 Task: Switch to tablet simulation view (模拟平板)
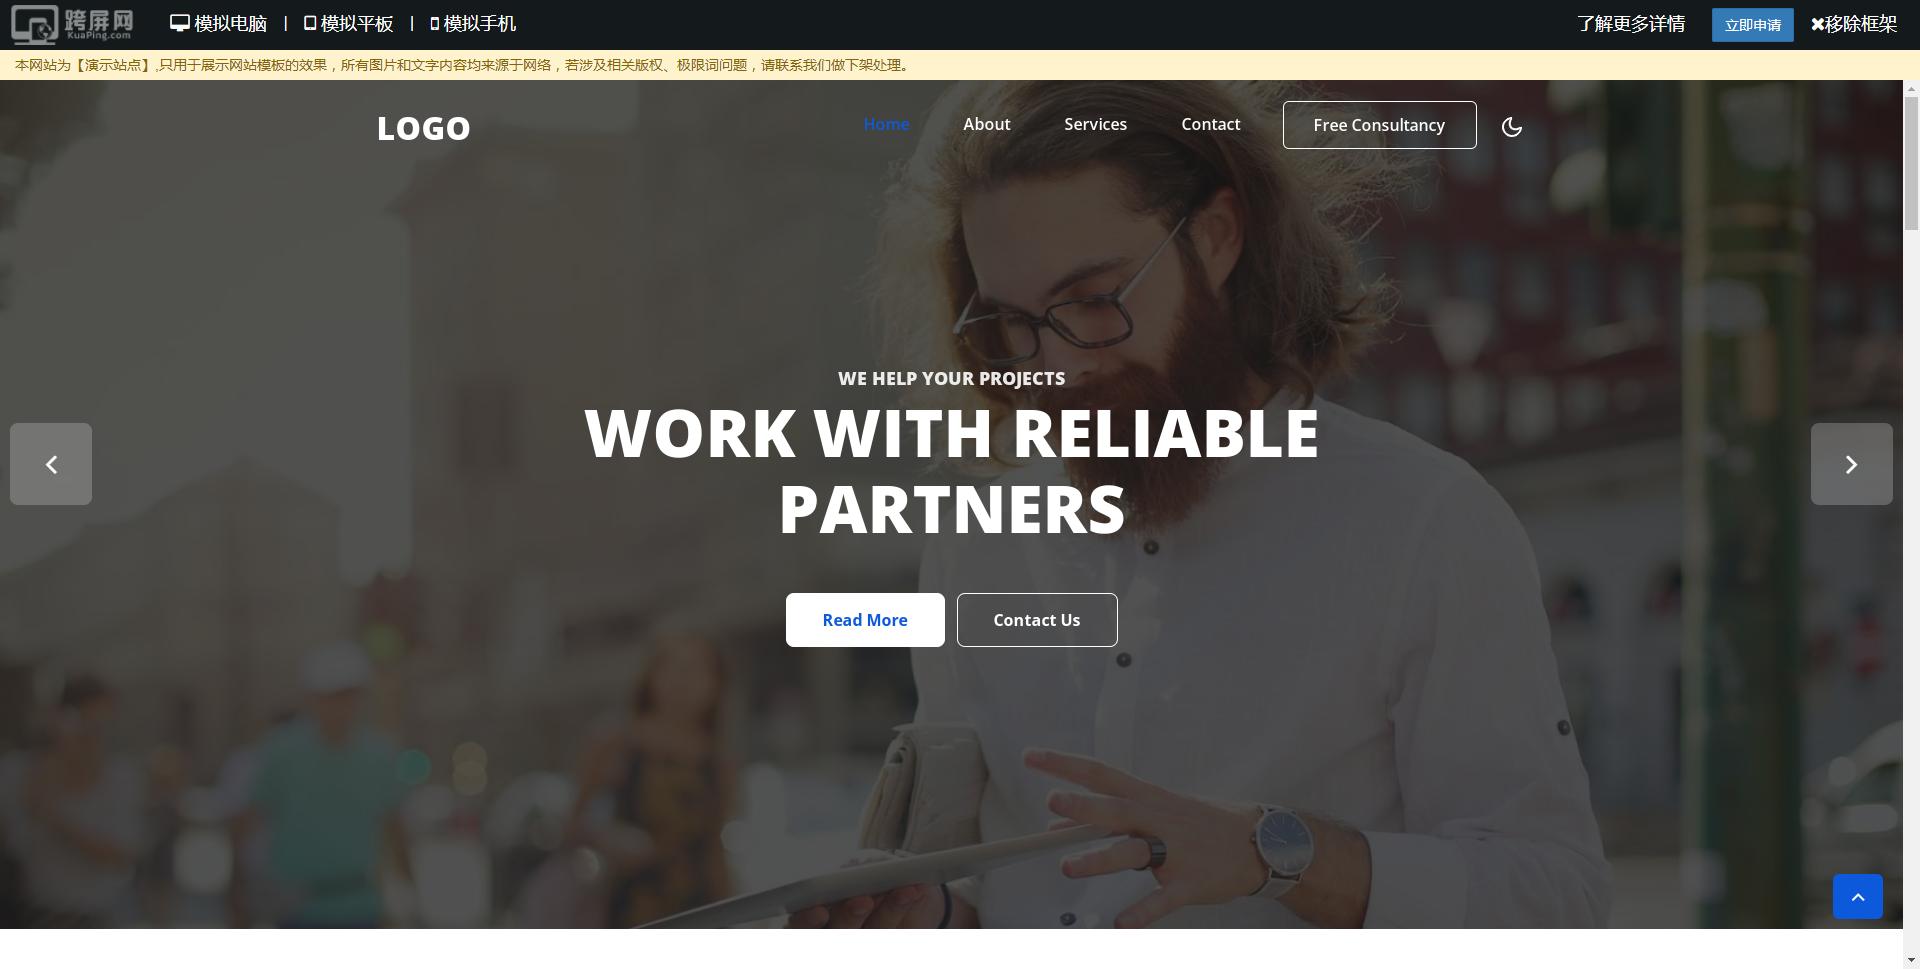tap(348, 24)
